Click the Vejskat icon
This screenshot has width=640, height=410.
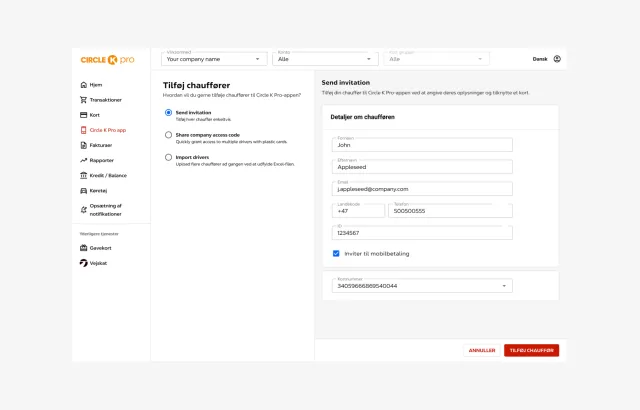pos(84,263)
